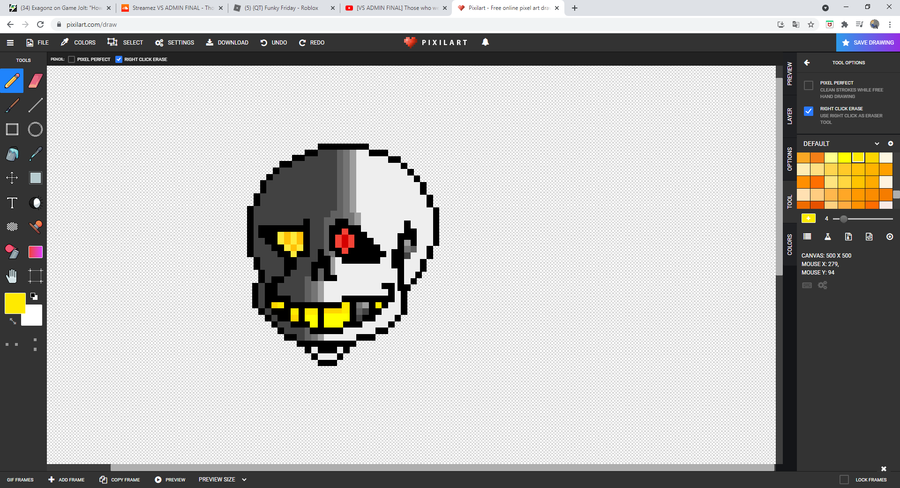Click the primary yellow color swatch

[x=15, y=304]
